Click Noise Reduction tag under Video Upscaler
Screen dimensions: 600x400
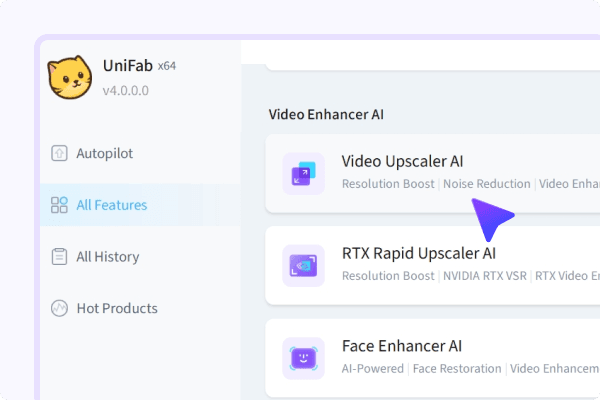click(x=487, y=184)
